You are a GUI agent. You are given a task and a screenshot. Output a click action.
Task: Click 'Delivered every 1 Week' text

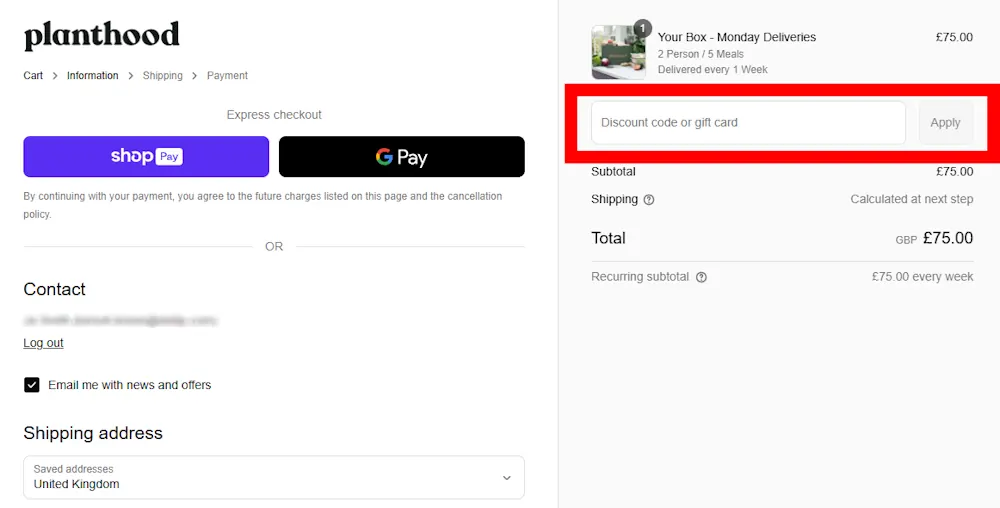coord(712,69)
